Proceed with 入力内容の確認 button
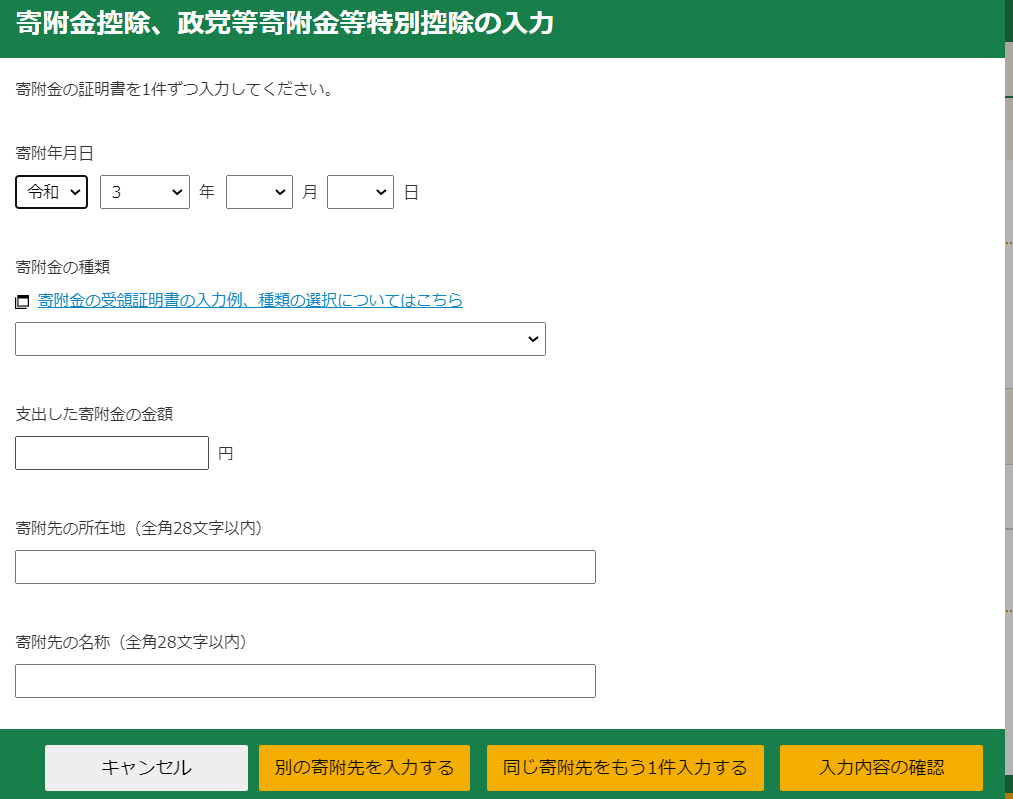This screenshot has height=799, width=1013. tap(881, 768)
